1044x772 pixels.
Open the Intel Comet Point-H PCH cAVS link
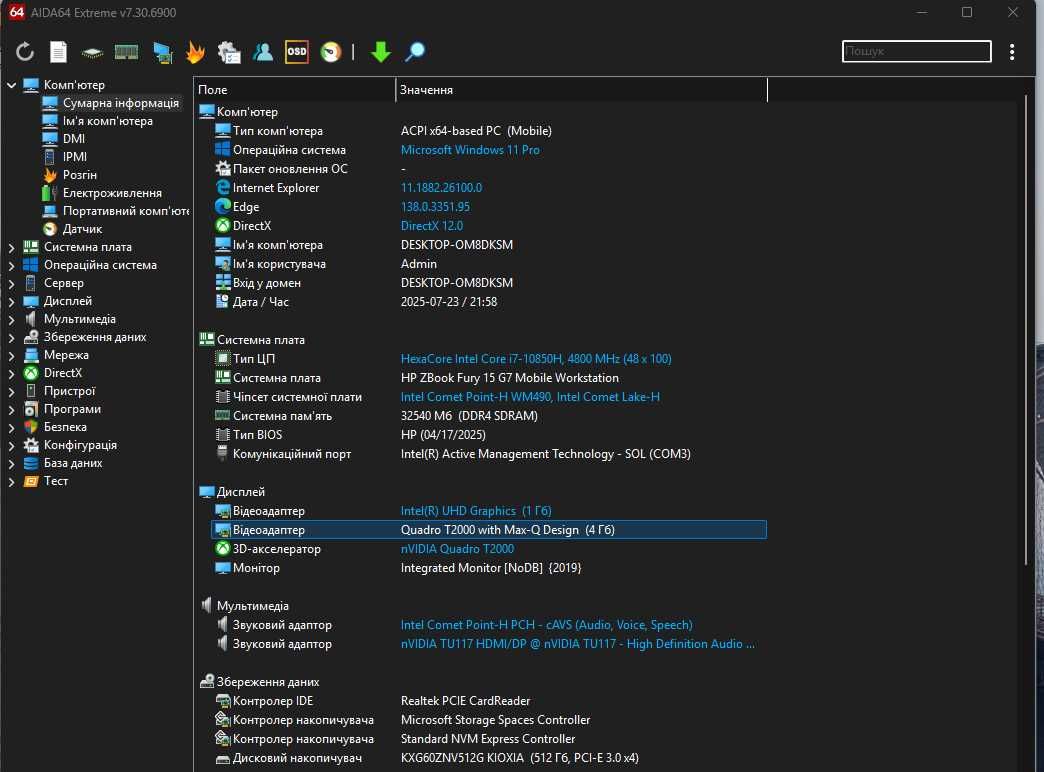pos(547,625)
